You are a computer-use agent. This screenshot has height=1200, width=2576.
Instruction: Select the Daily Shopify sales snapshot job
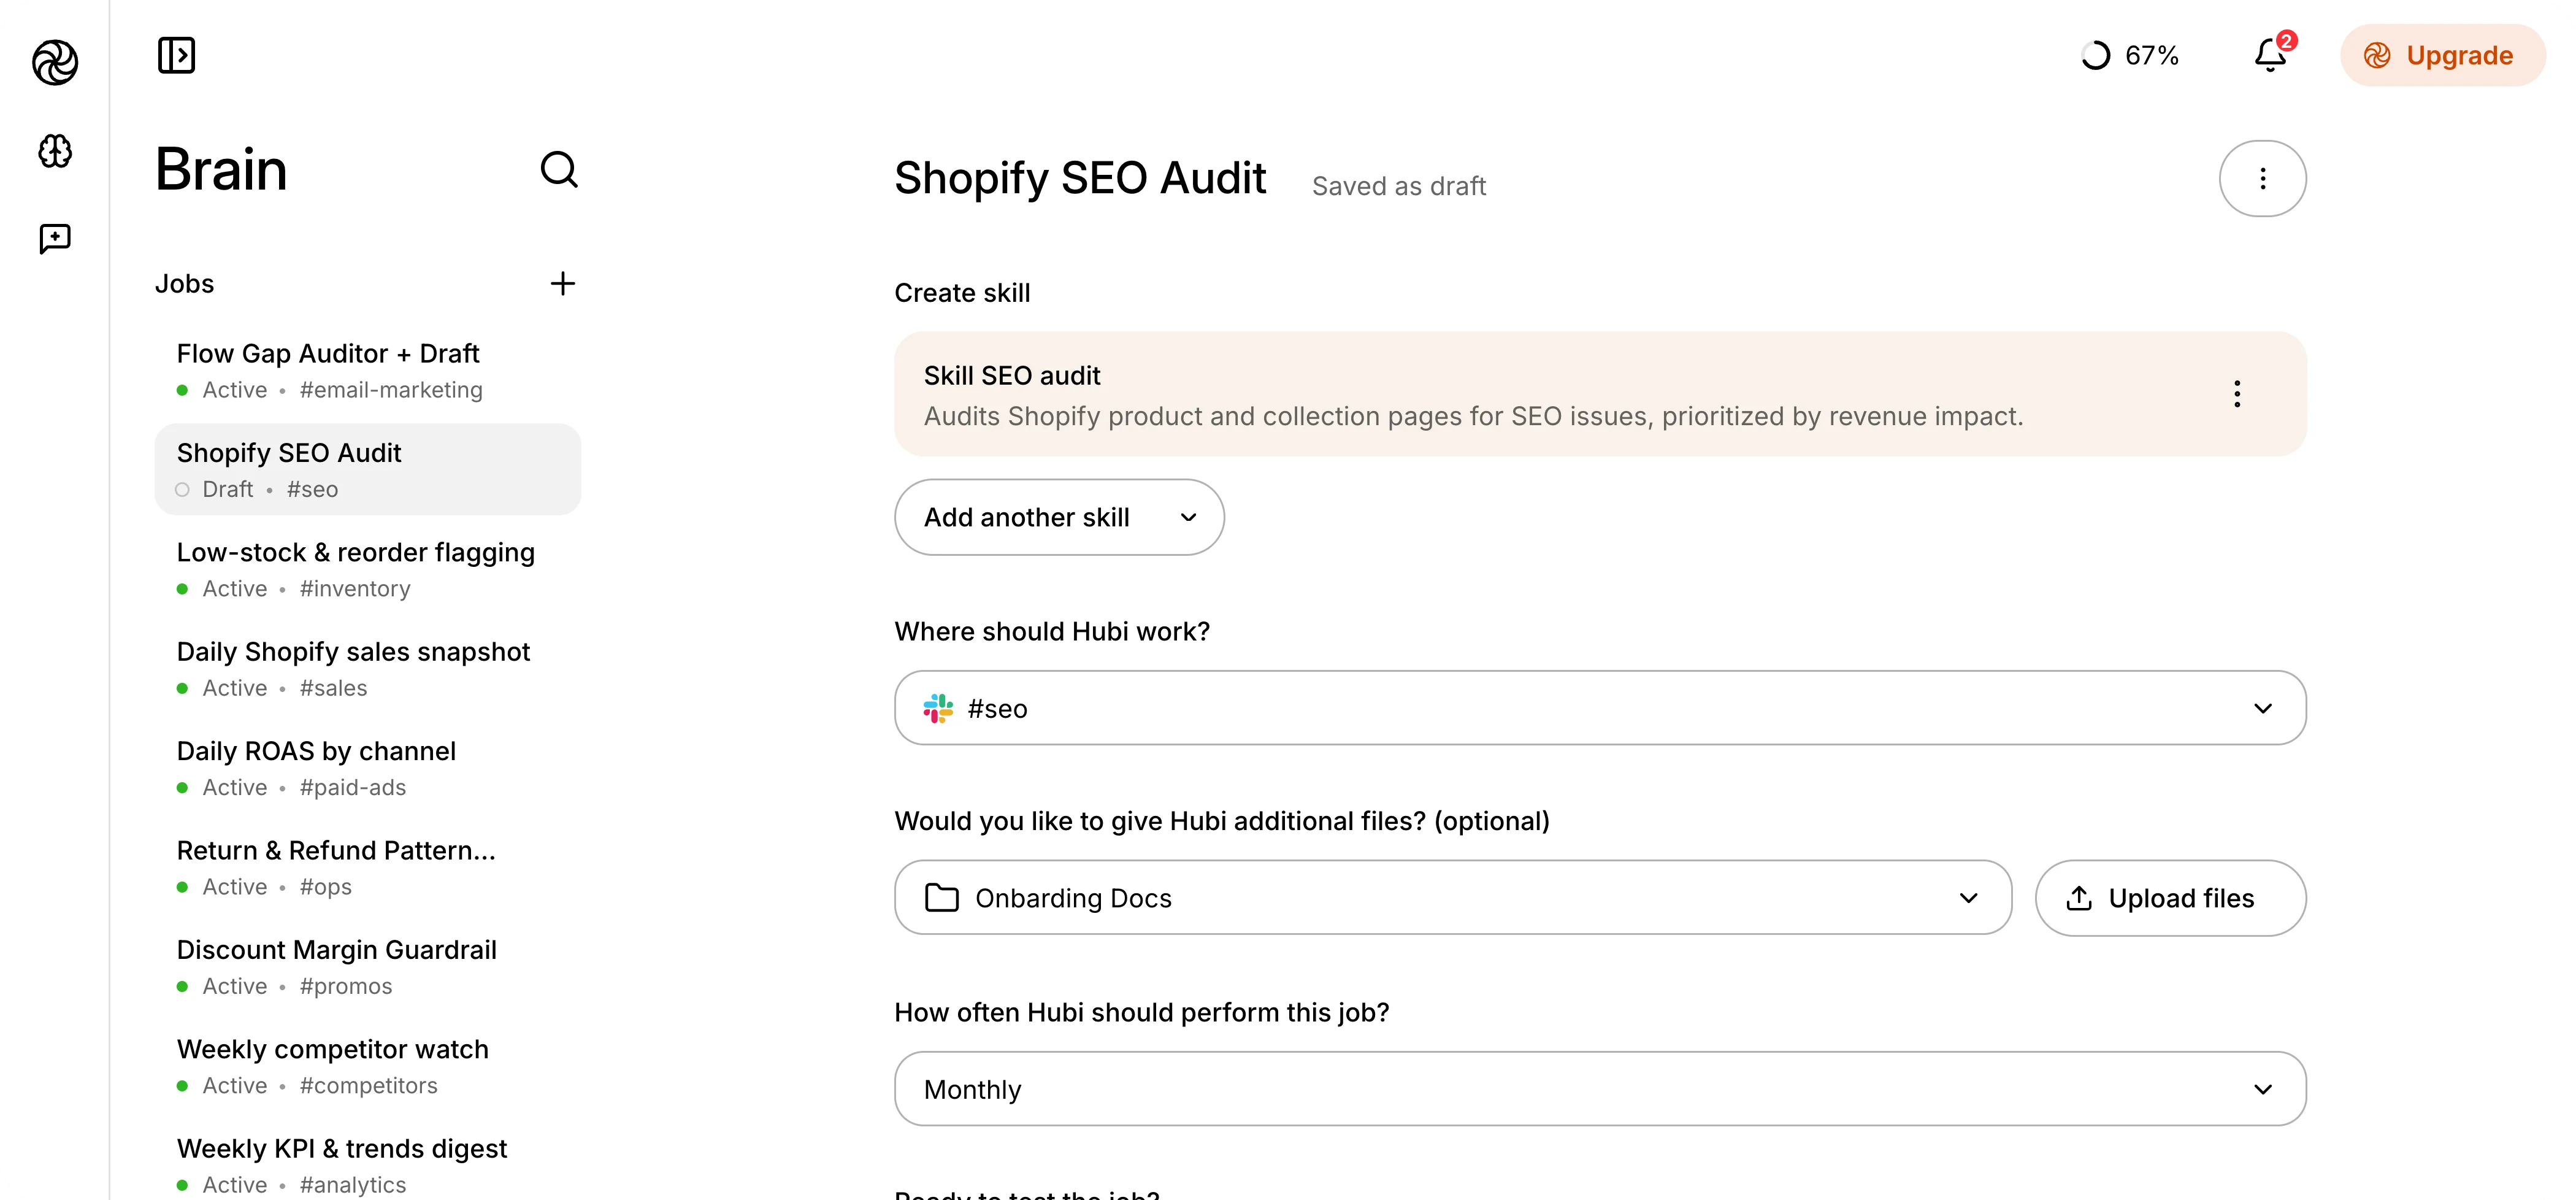pyautogui.click(x=368, y=669)
